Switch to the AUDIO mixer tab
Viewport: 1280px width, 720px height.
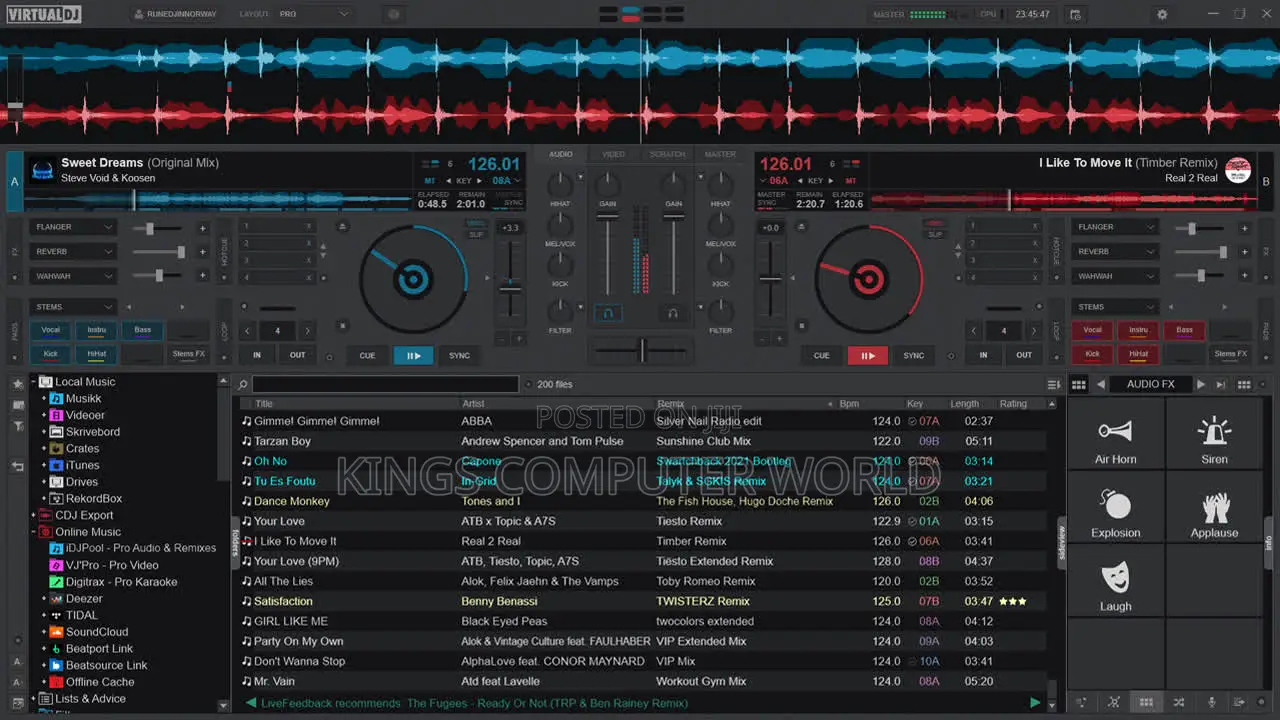tap(561, 154)
